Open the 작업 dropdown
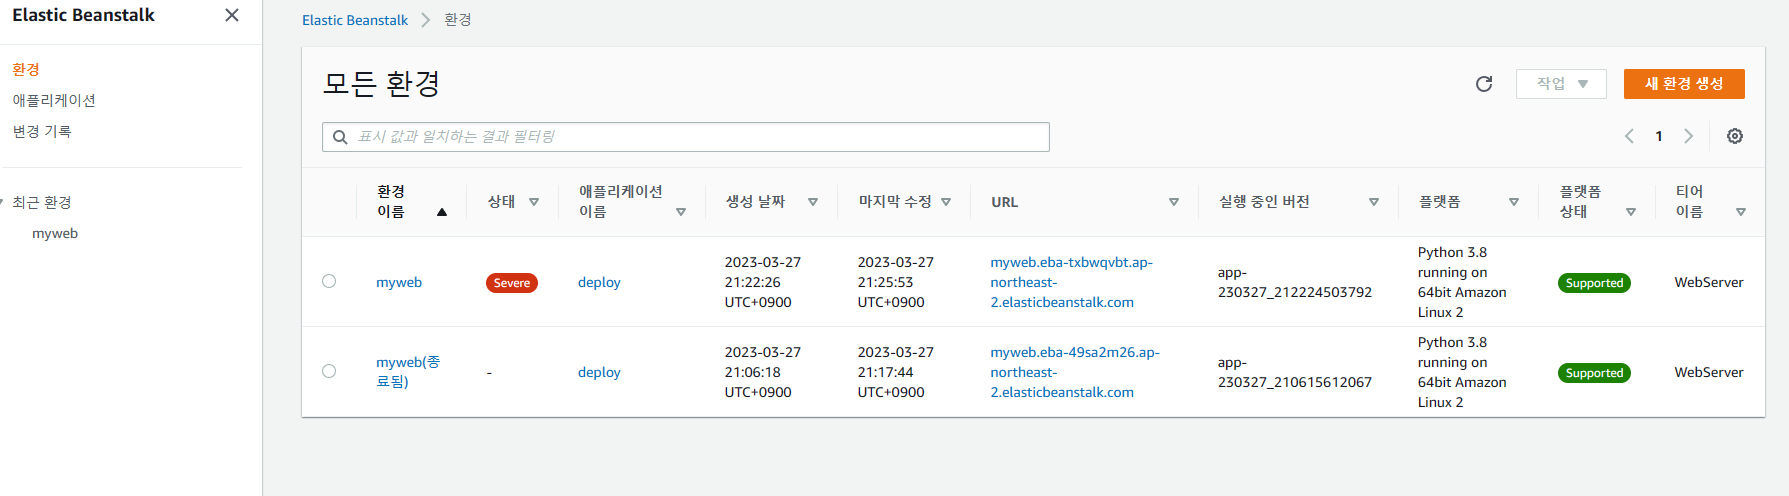The width and height of the screenshot is (1789, 496). (x=1561, y=84)
